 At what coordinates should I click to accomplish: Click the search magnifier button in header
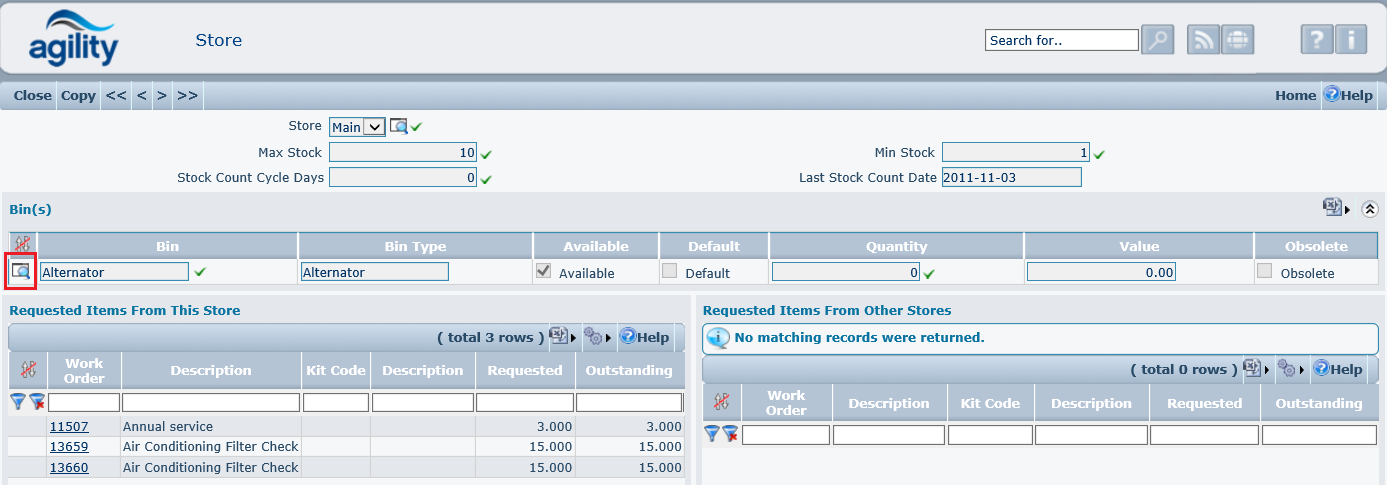[x=1157, y=40]
